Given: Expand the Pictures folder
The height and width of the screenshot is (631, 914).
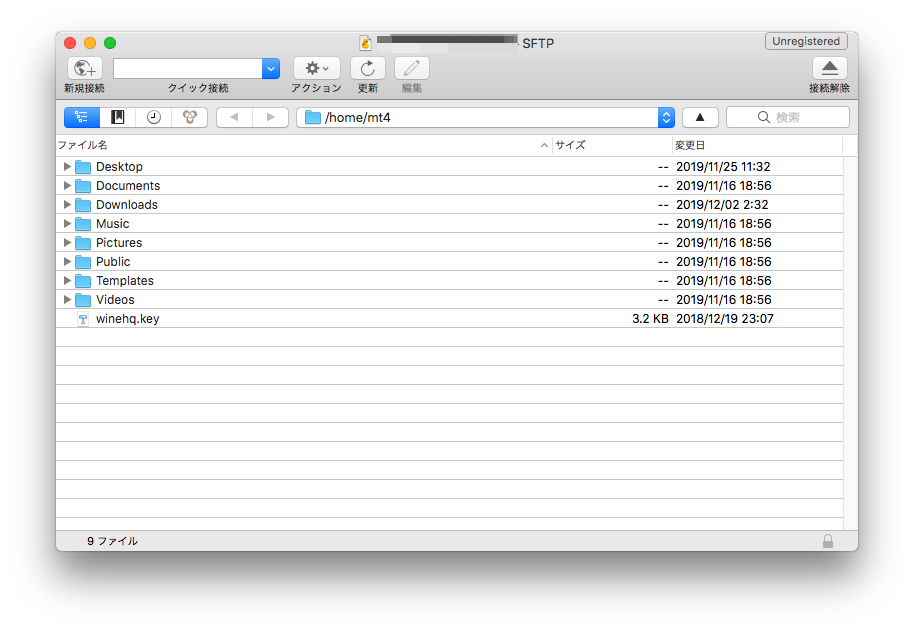Looking at the screenshot, I should 67,242.
